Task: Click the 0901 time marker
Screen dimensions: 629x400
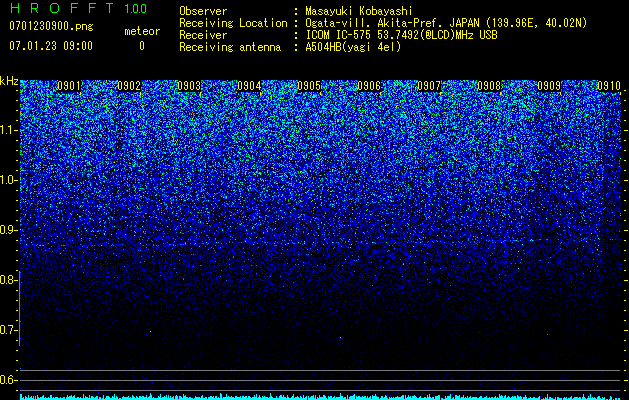Action: (69, 86)
